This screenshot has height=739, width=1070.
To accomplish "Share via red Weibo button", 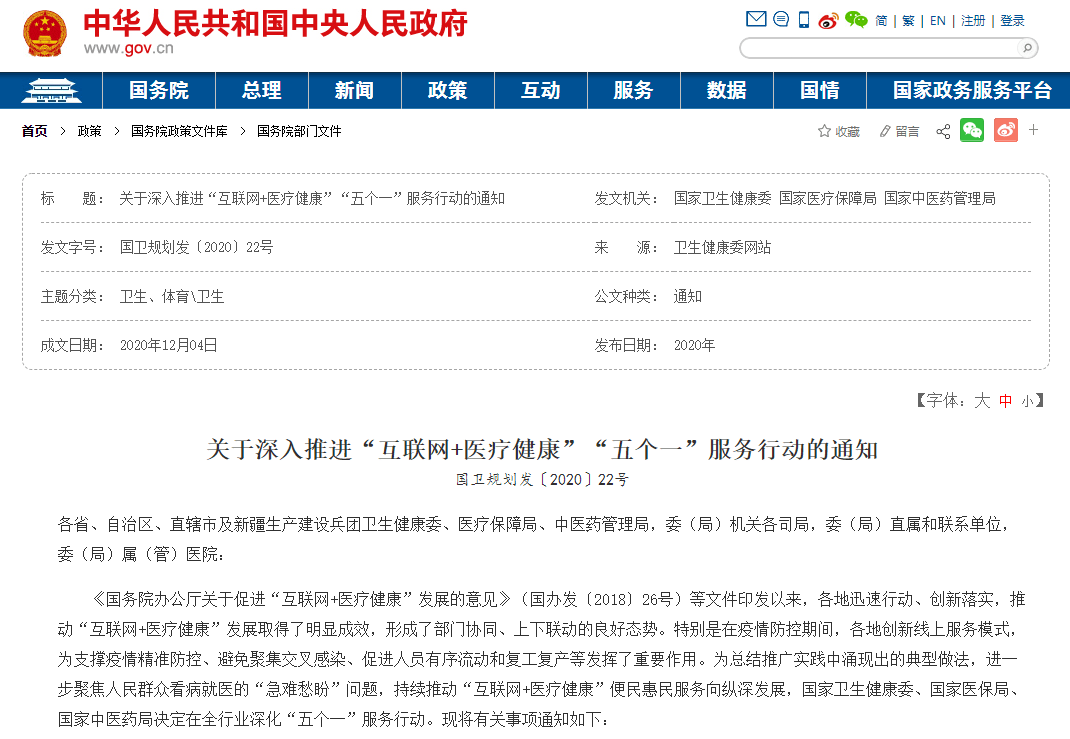I will 1006,130.
